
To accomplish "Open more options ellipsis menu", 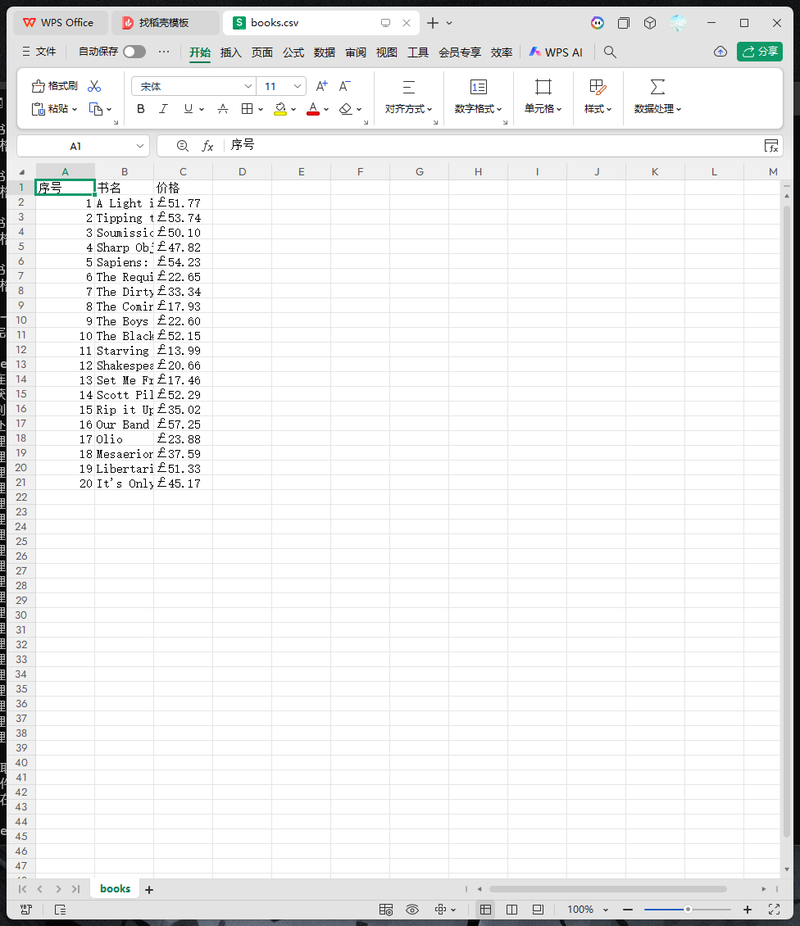I will (x=164, y=52).
